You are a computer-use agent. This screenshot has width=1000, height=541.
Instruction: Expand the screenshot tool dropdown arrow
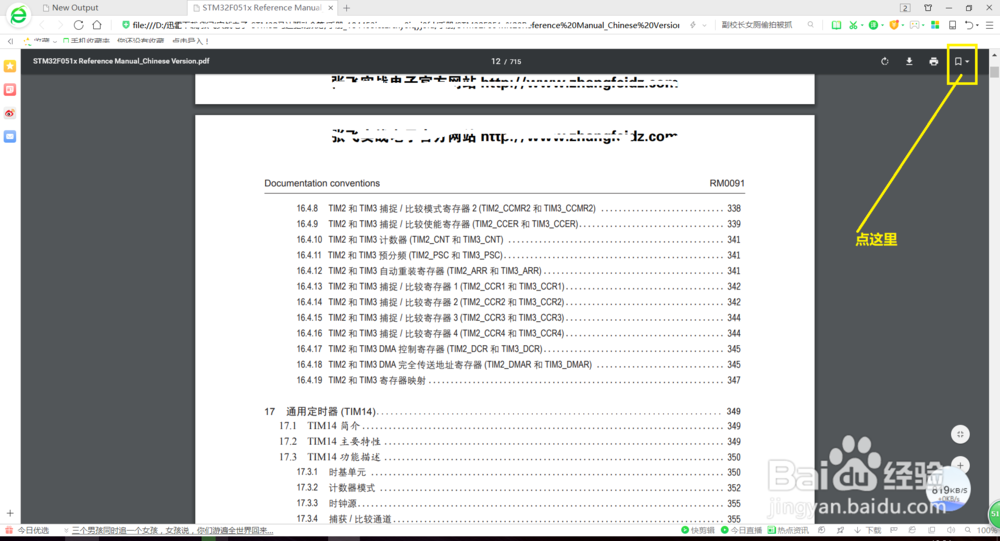click(x=862, y=26)
